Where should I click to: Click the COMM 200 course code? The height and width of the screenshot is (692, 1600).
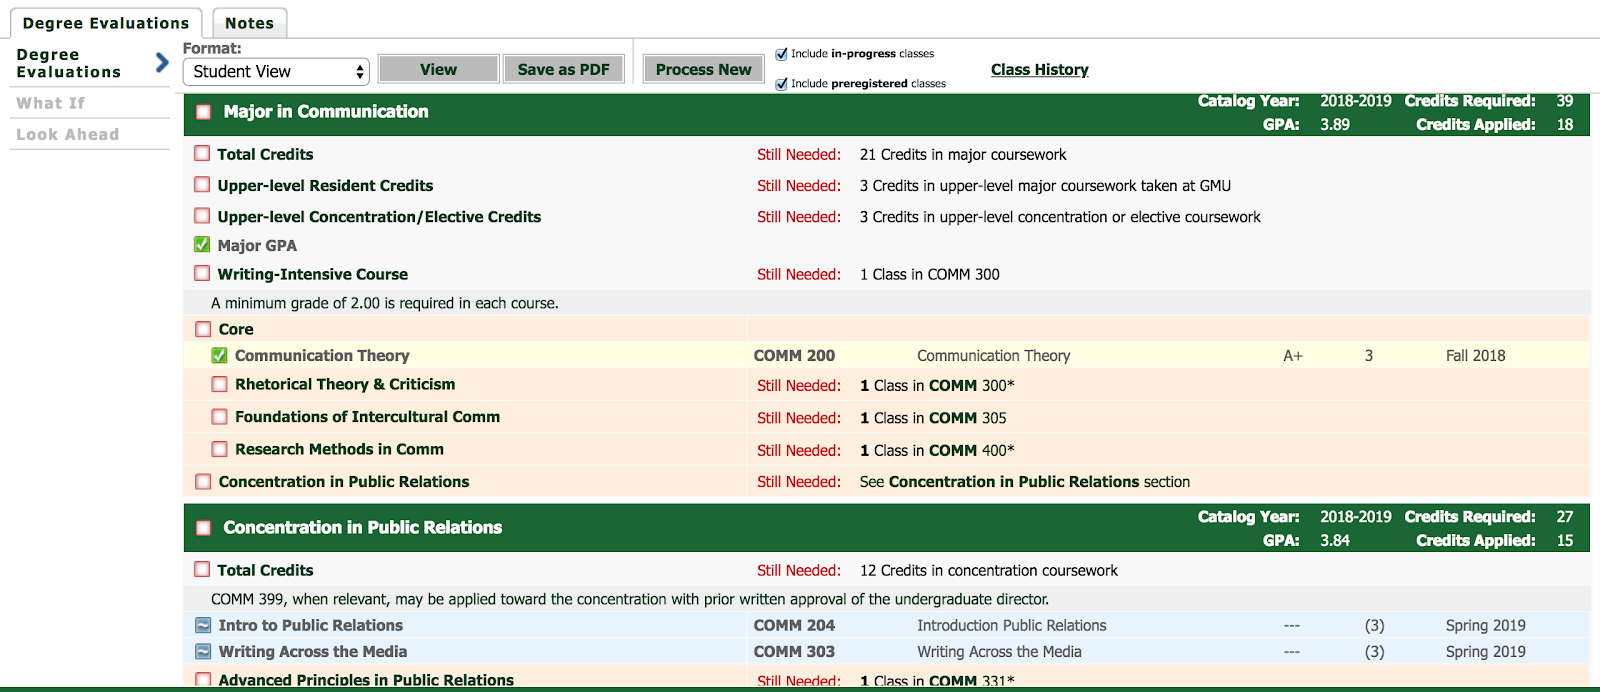(794, 356)
